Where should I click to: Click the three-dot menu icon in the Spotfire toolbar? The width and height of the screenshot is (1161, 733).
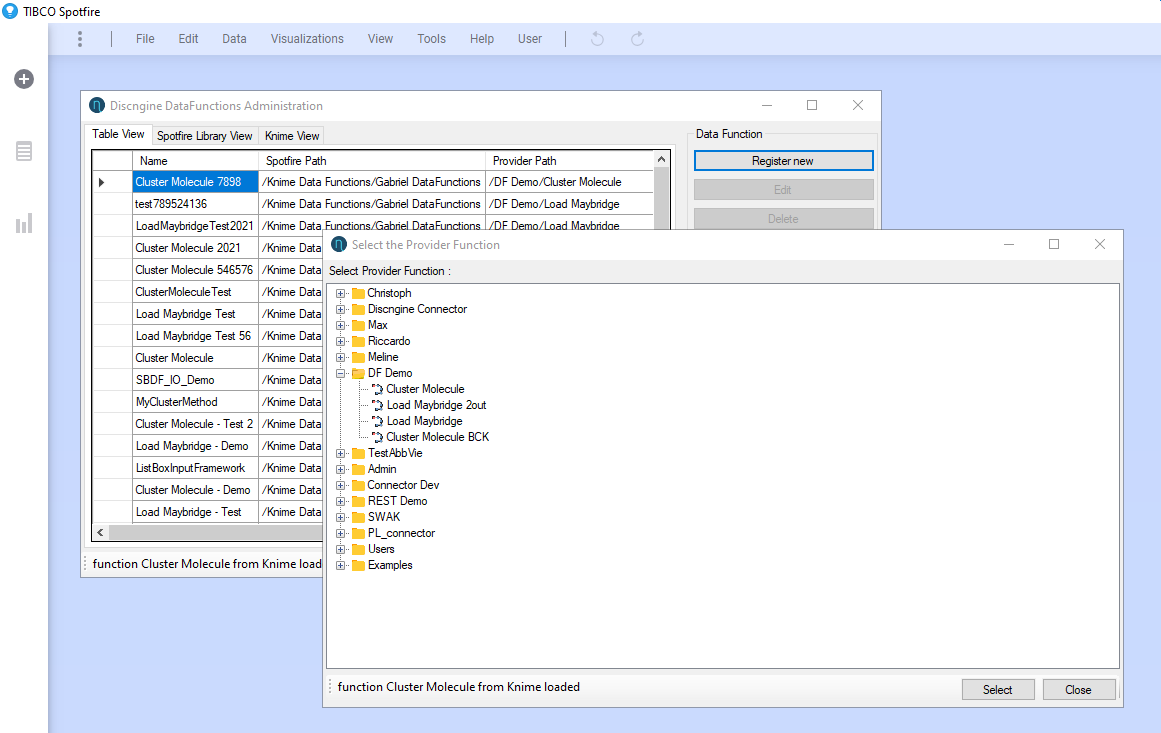[x=80, y=39]
